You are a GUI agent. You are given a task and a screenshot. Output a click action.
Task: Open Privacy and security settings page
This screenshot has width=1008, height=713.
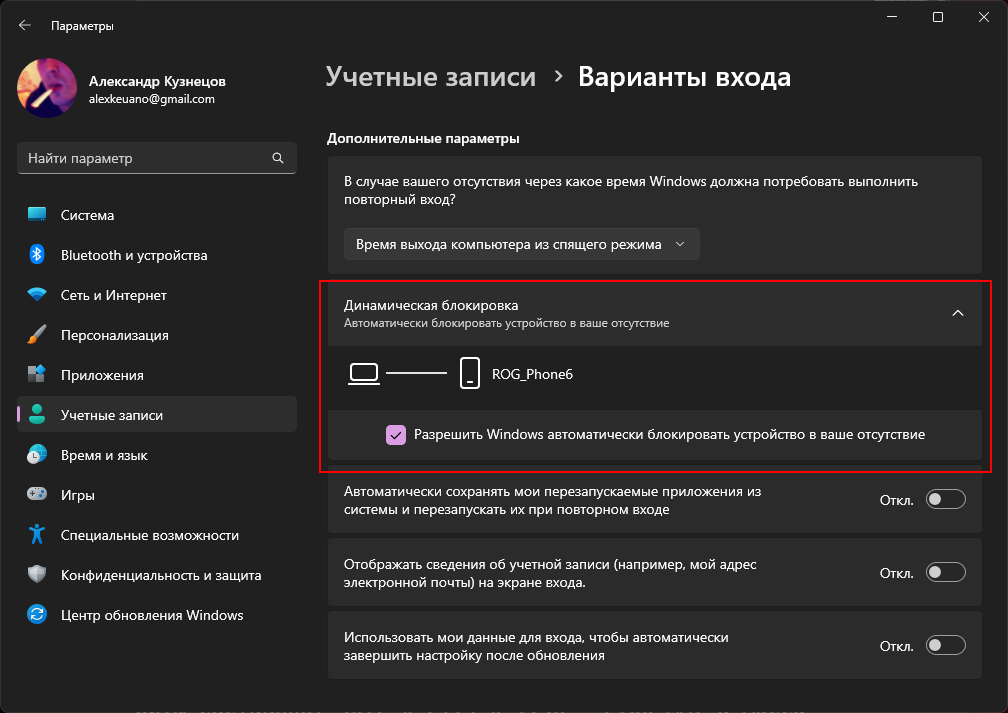160,575
